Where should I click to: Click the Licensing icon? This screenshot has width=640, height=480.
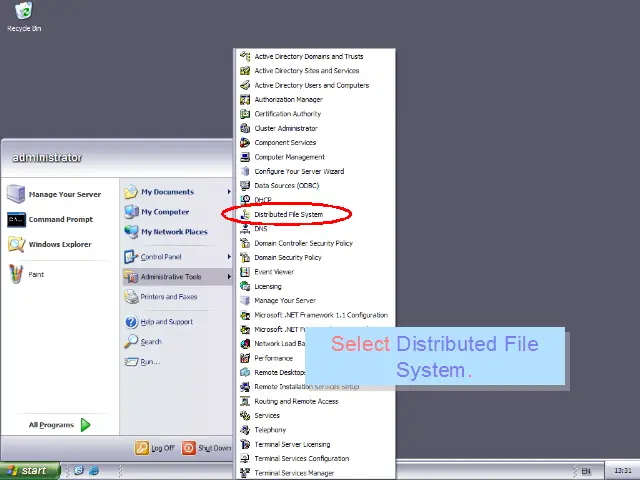point(245,286)
